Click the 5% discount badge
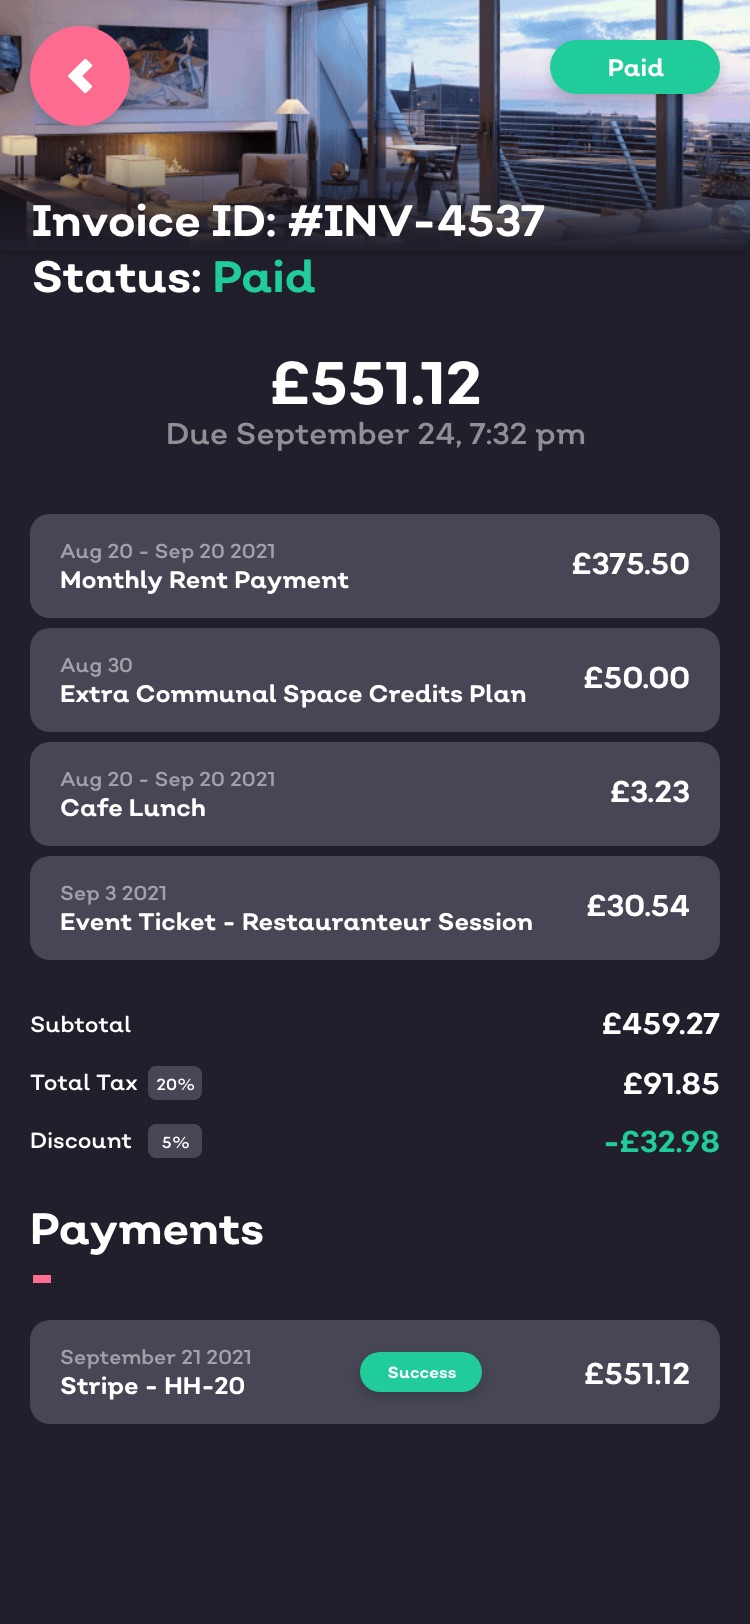This screenshot has height=1624, width=750. tap(175, 1142)
